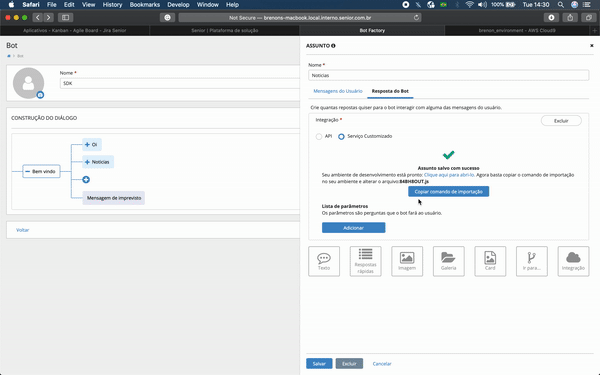Click the plus on Oi node
Image resolution: width=600 pixels, height=375 pixels.
87,145
